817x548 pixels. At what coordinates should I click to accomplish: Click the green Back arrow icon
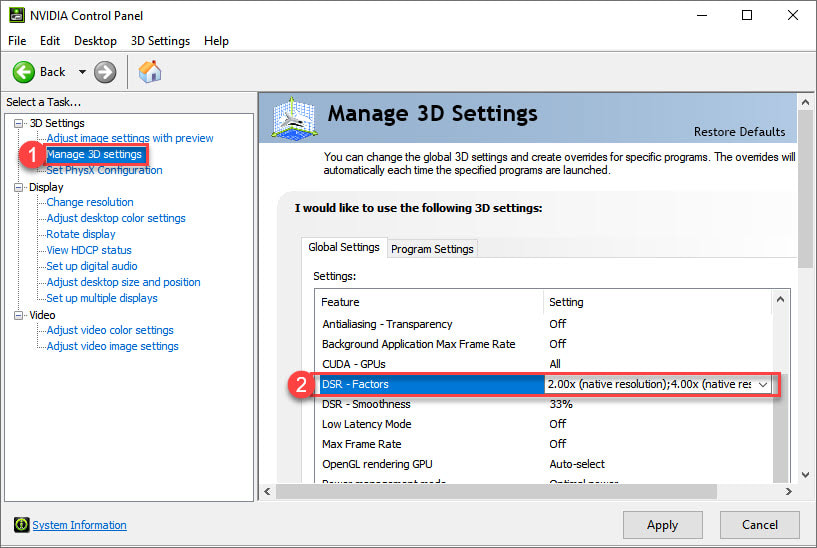click(x=24, y=72)
